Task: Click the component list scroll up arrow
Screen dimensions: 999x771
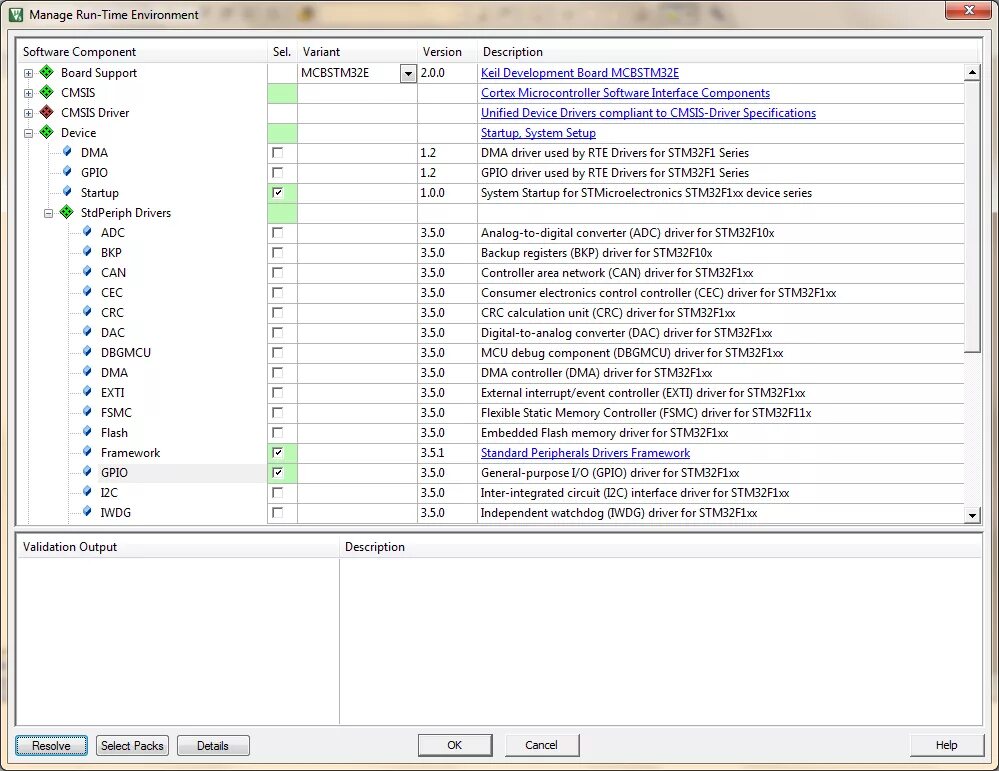Action: (x=972, y=72)
